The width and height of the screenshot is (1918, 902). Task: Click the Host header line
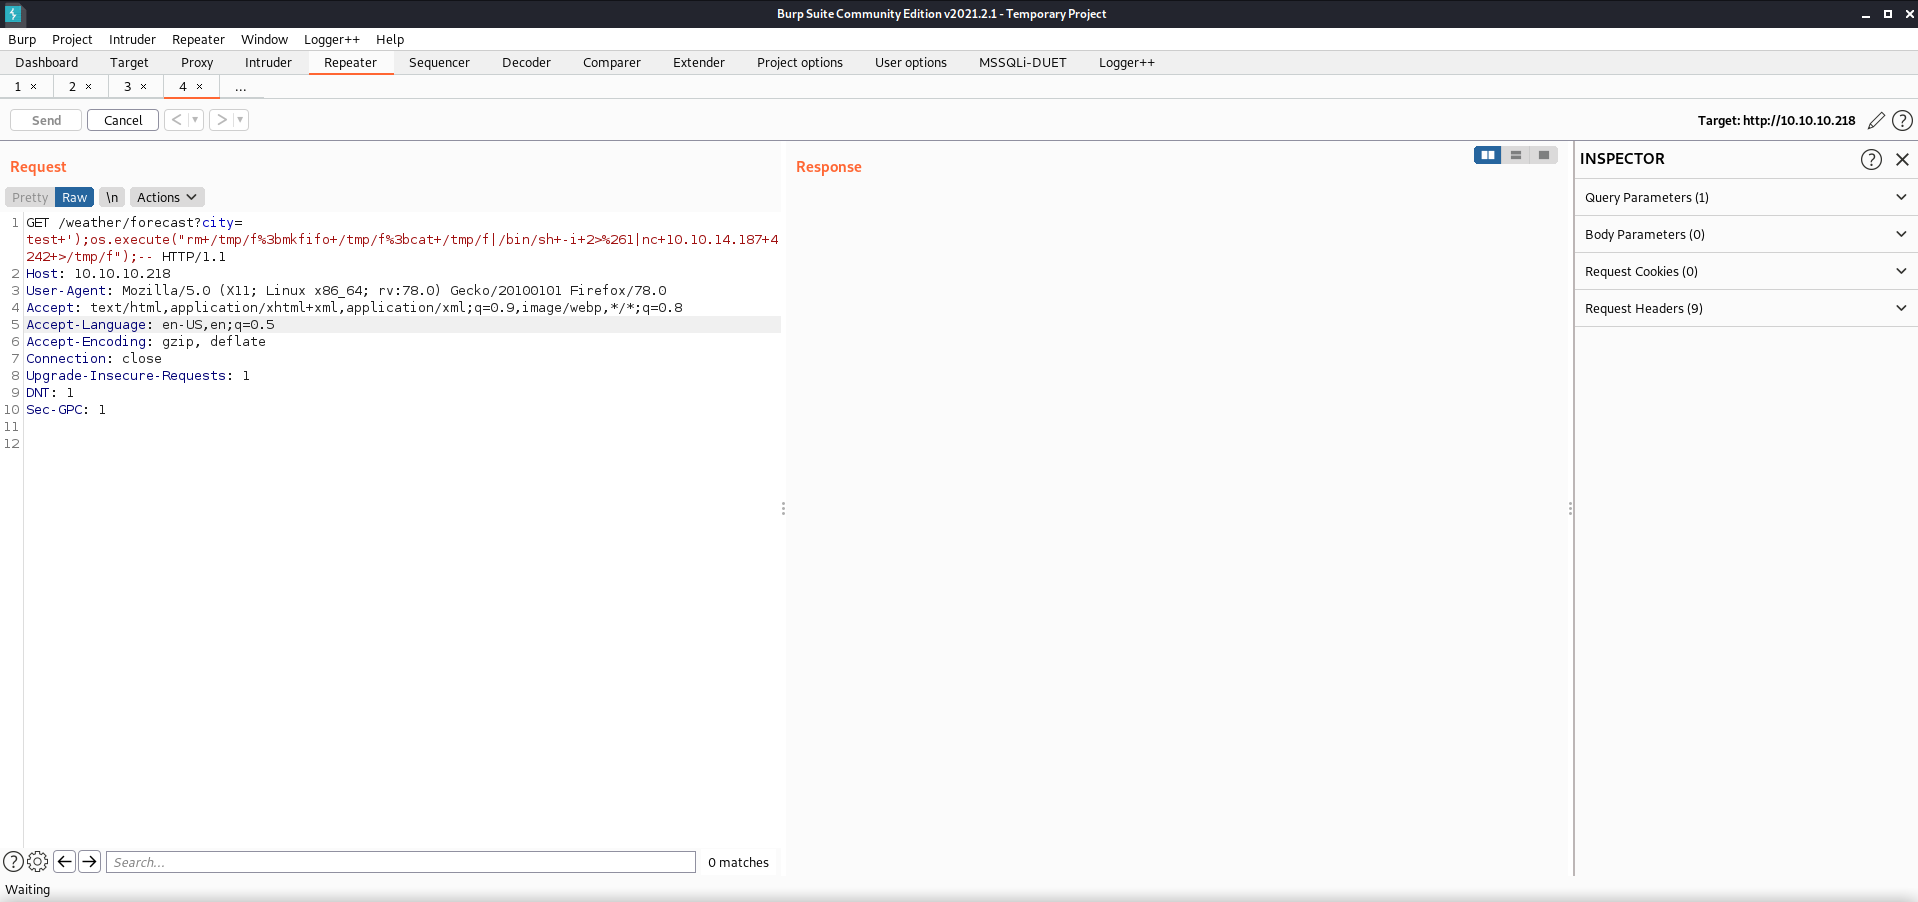(98, 274)
